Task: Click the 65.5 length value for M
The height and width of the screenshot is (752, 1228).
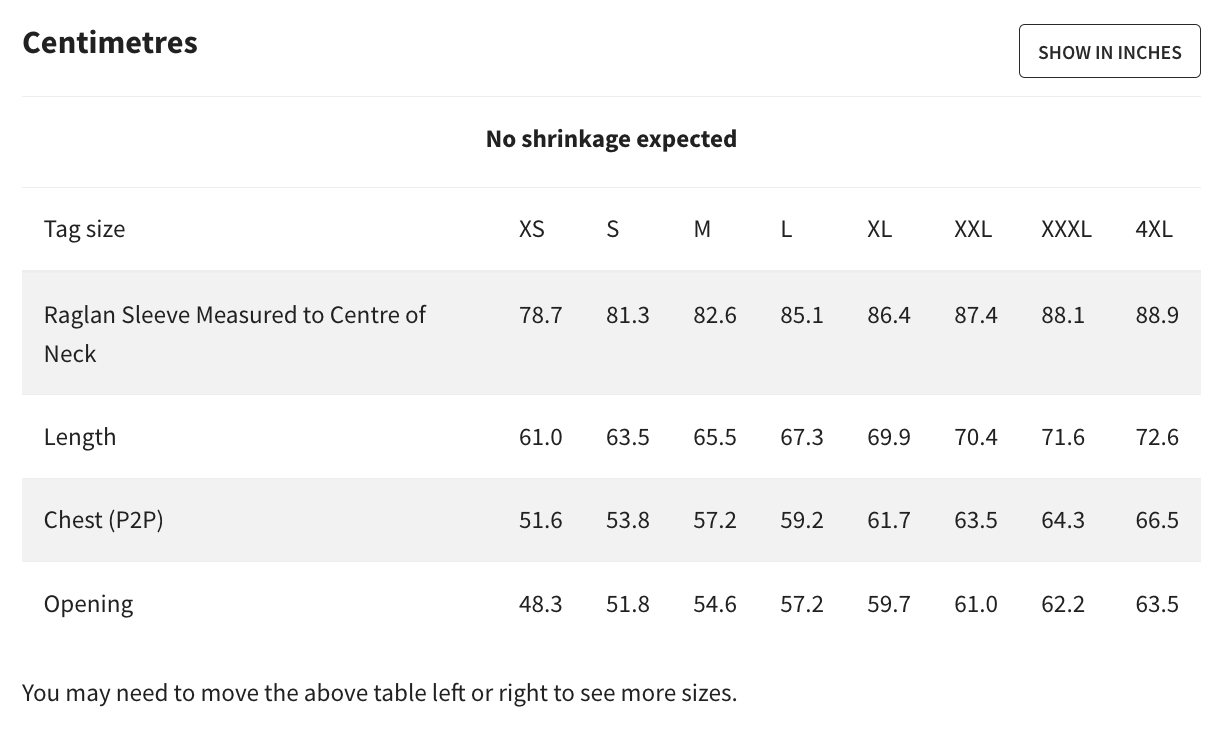Action: (715, 437)
